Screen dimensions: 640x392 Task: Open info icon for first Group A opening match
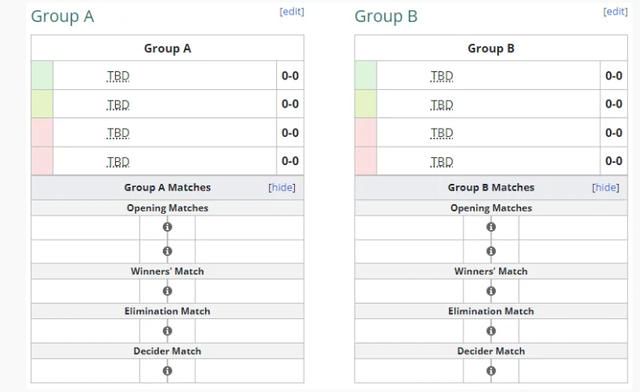click(x=167, y=227)
